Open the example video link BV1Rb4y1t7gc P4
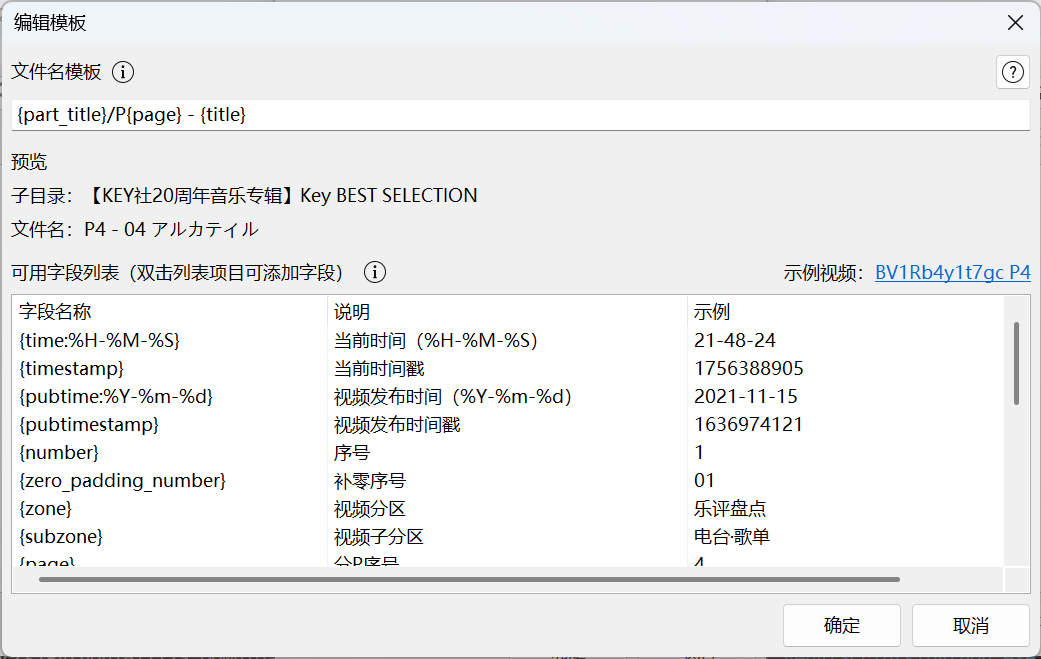 (952, 273)
